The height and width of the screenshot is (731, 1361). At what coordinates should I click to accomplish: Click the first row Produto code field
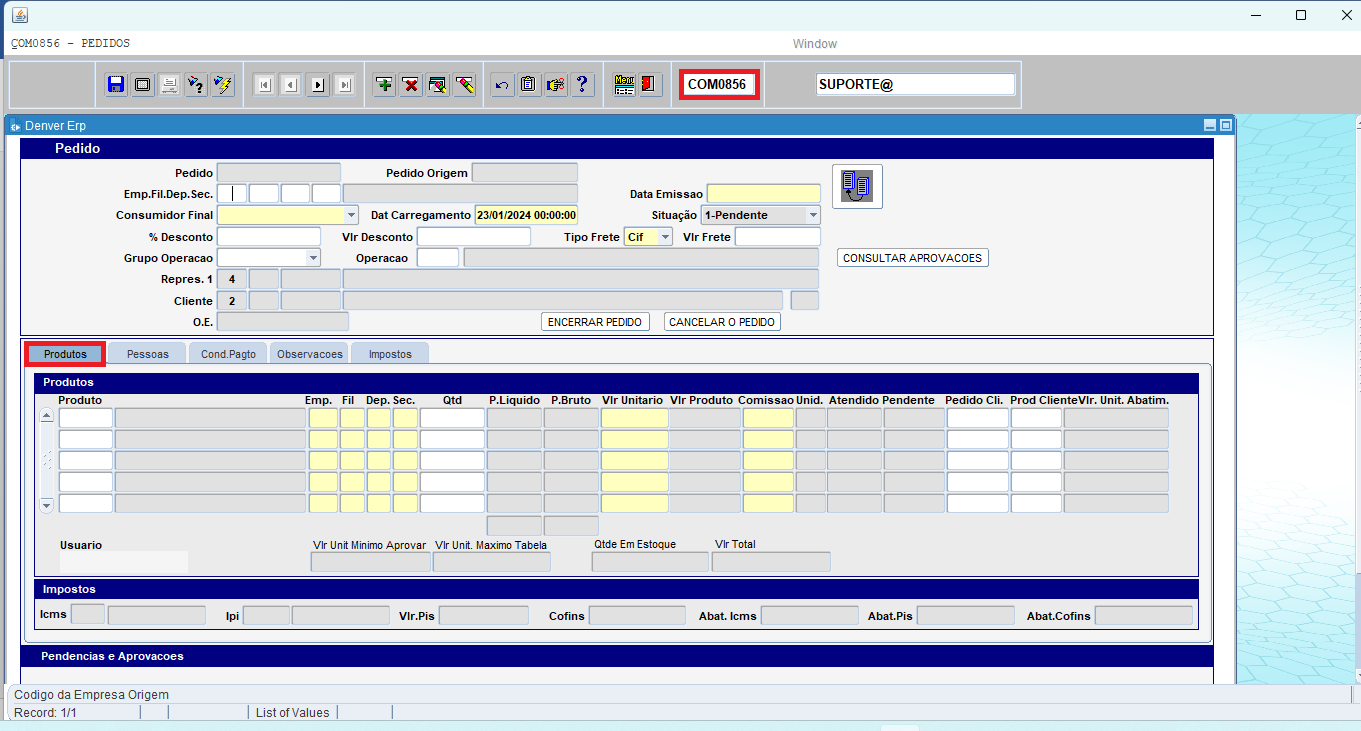point(86,418)
